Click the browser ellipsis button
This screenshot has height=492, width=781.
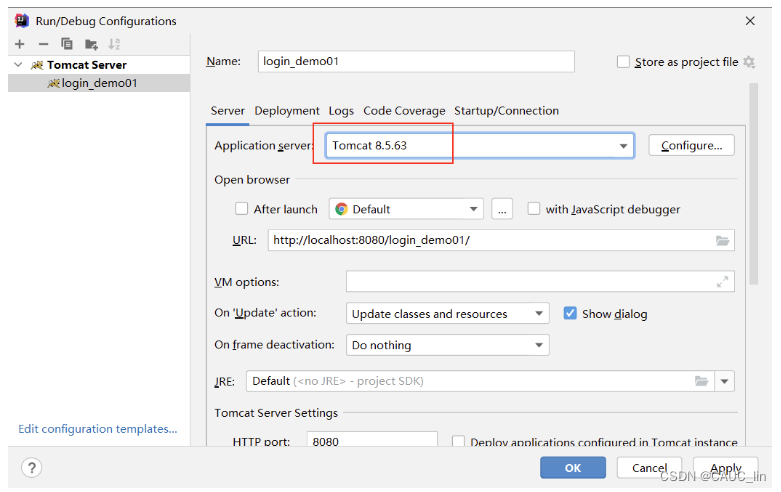tap(502, 209)
